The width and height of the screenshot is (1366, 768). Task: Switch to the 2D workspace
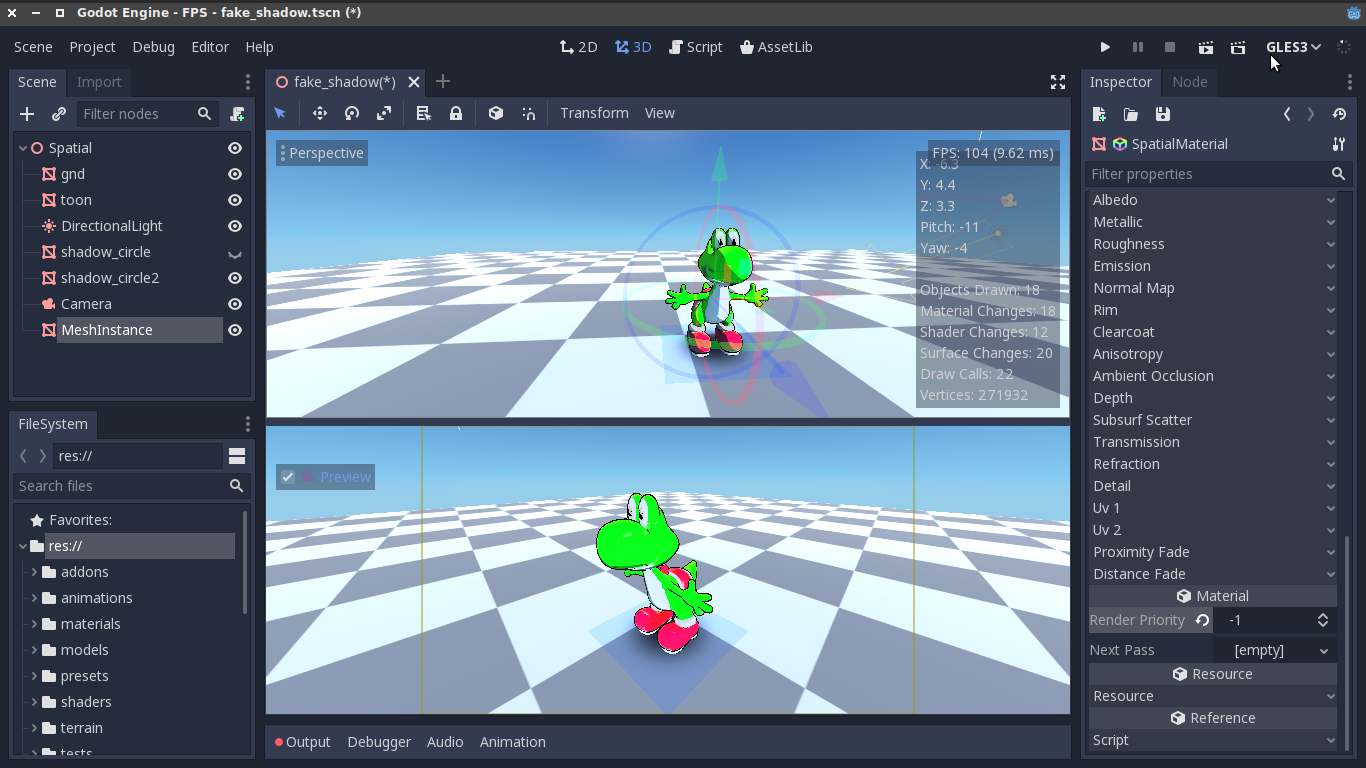click(578, 46)
